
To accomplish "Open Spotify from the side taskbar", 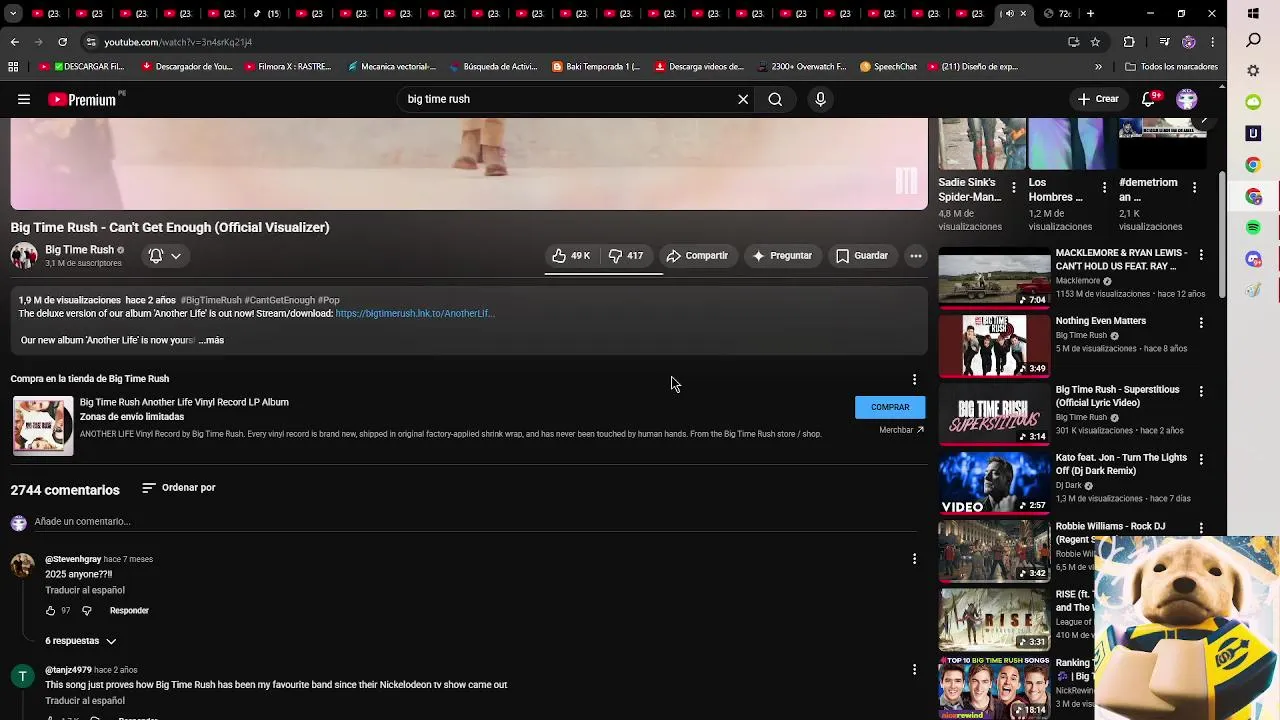I will click(x=1253, y=228).
